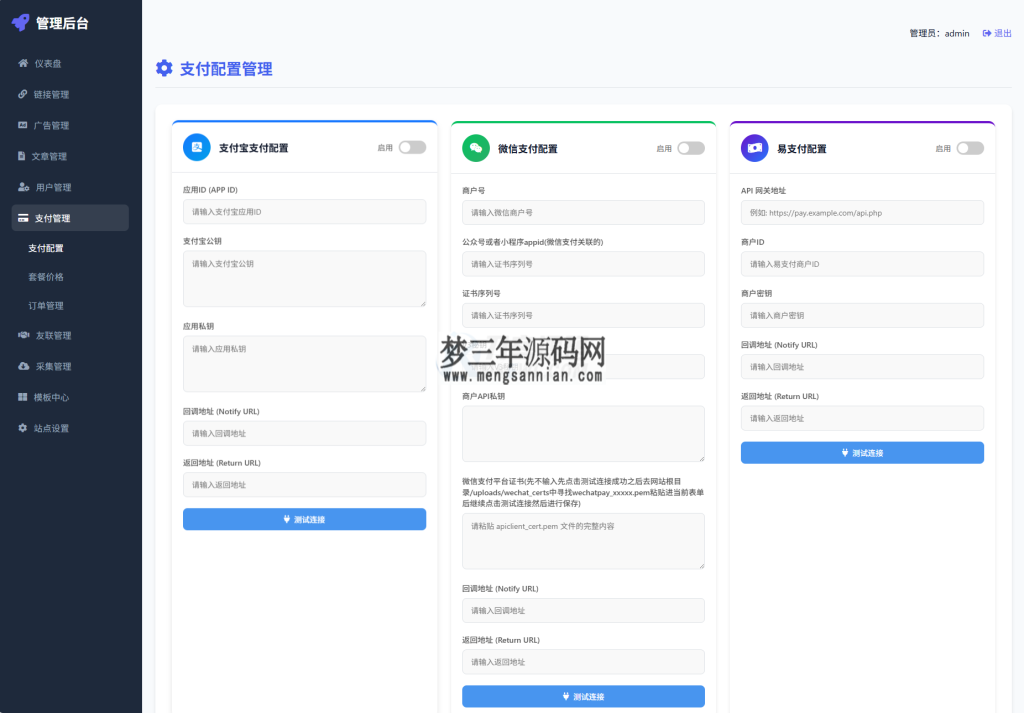Click the gear icon beside 支付配置管理 title
The image size is (1024, 713).
click(x=164, y=68)
